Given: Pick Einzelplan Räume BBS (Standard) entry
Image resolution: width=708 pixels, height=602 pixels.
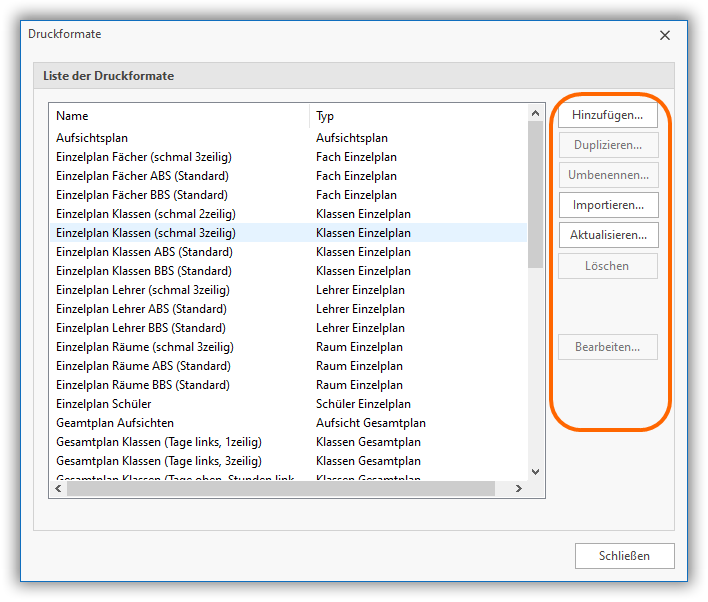Looking at the screenshot, I should click(143, 385).
